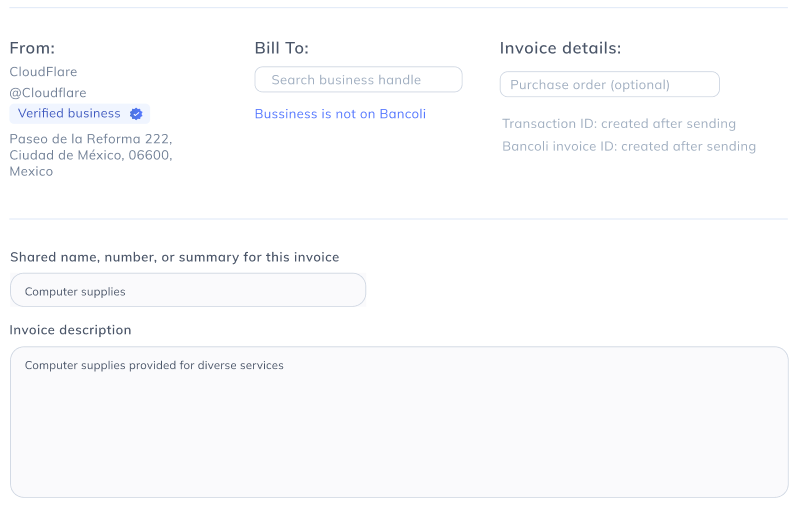
Task: Click the blue verified checkmark icon
Action: (x=136, y=114)
